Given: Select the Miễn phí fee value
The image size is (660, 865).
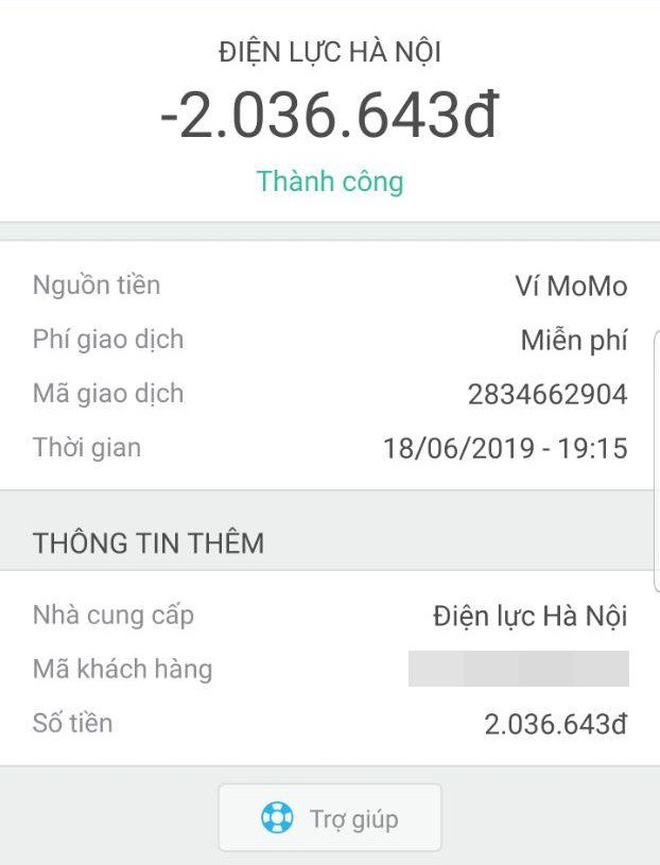Looking at the screenshot, I should pyautogui.click(x=574, y=341).
